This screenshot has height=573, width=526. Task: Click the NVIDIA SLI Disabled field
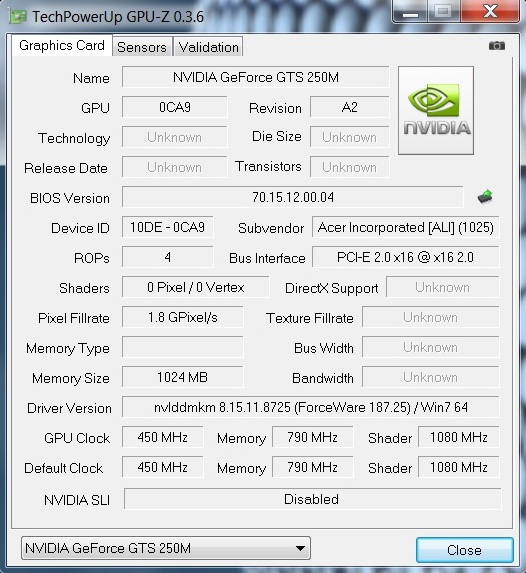[313, 499]
